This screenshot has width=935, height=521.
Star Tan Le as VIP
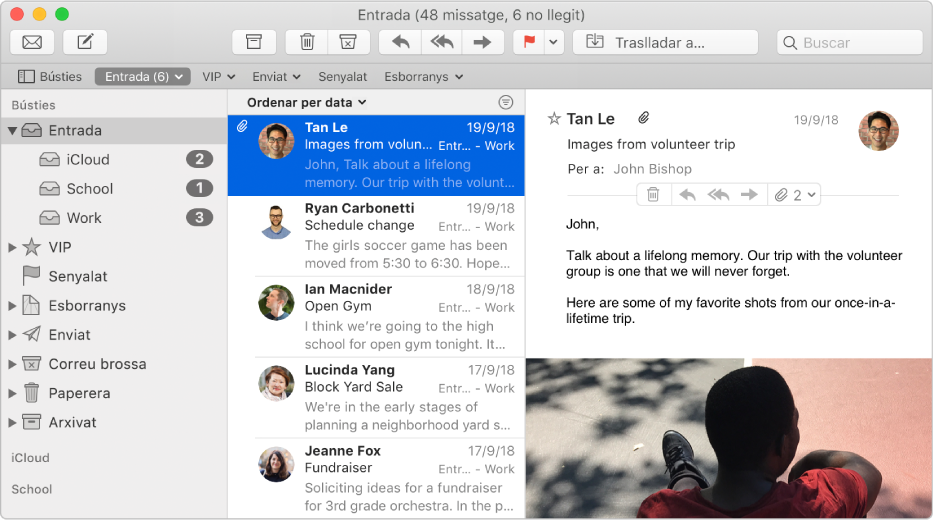pyautogui.click(x=554, y=119)
